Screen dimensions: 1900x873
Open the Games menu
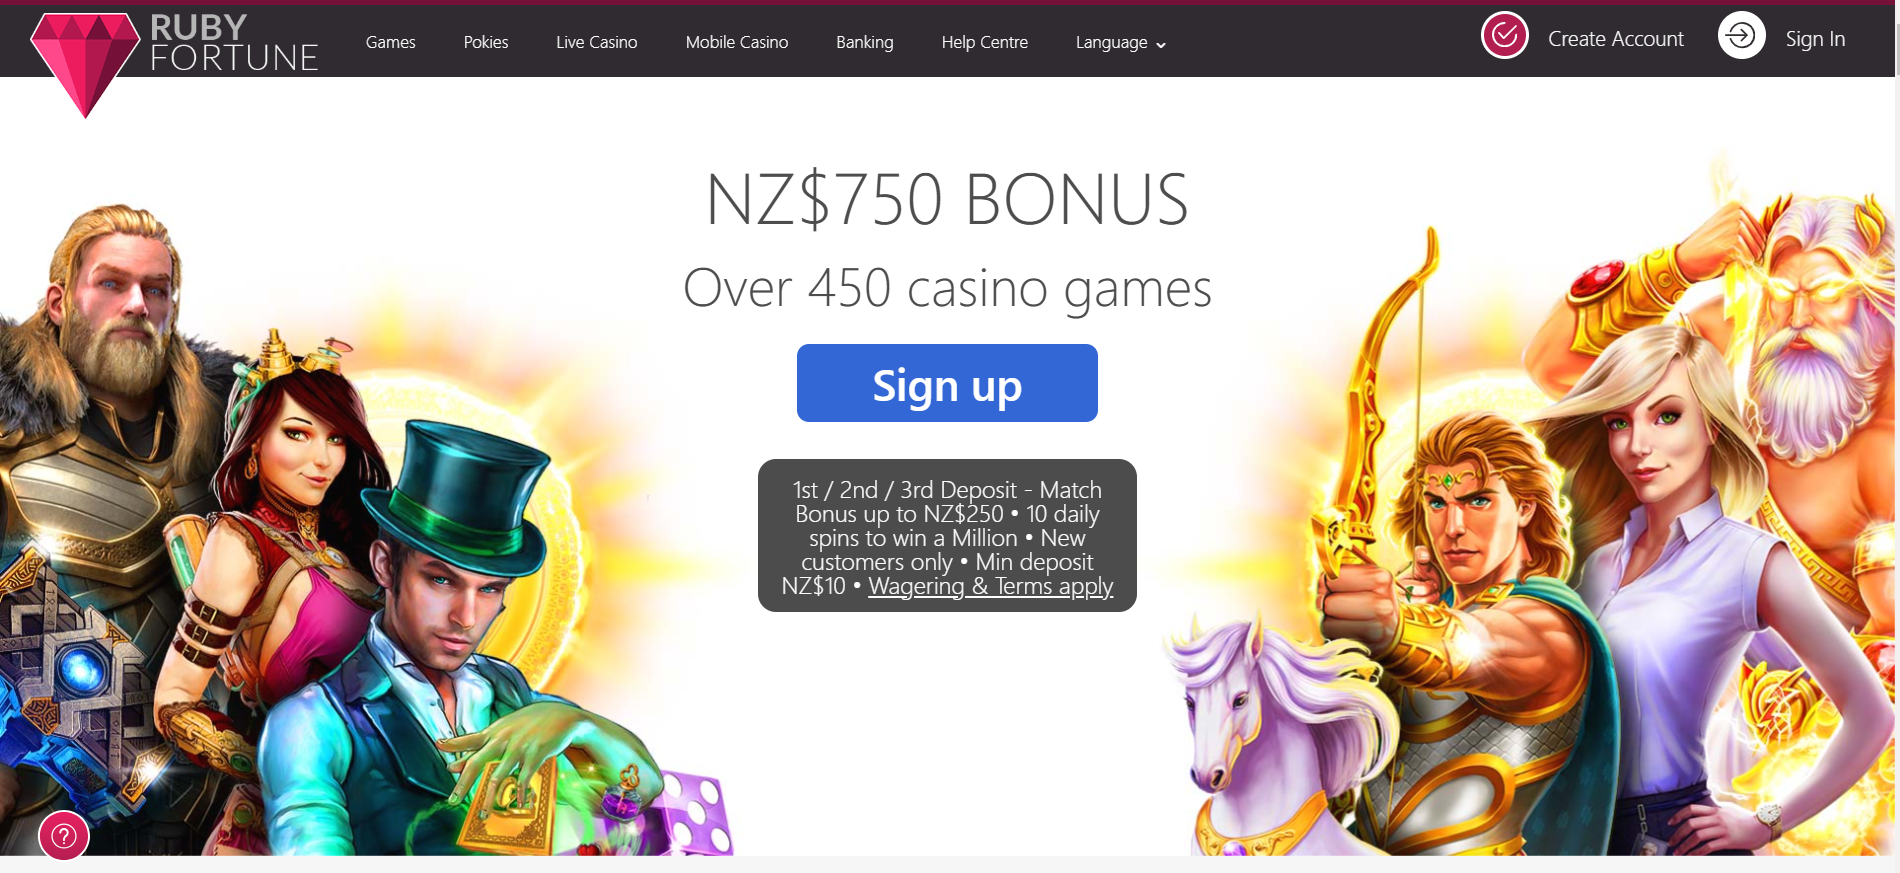coord(390,42)
